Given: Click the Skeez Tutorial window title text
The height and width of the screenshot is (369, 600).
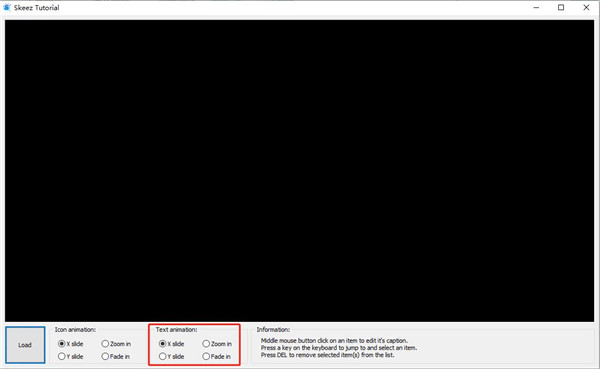Looking at the screenshot, I should pos(37,8).
